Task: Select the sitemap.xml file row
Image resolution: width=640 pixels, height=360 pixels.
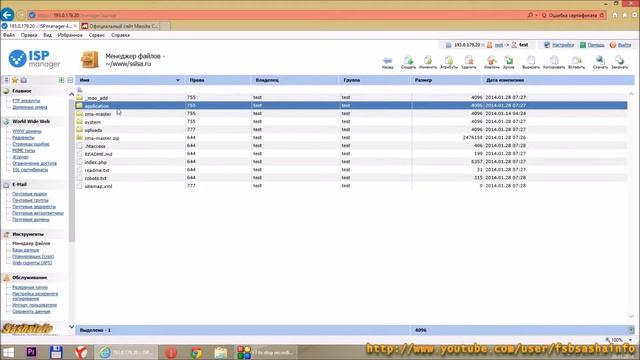Action: coord(351,186)
